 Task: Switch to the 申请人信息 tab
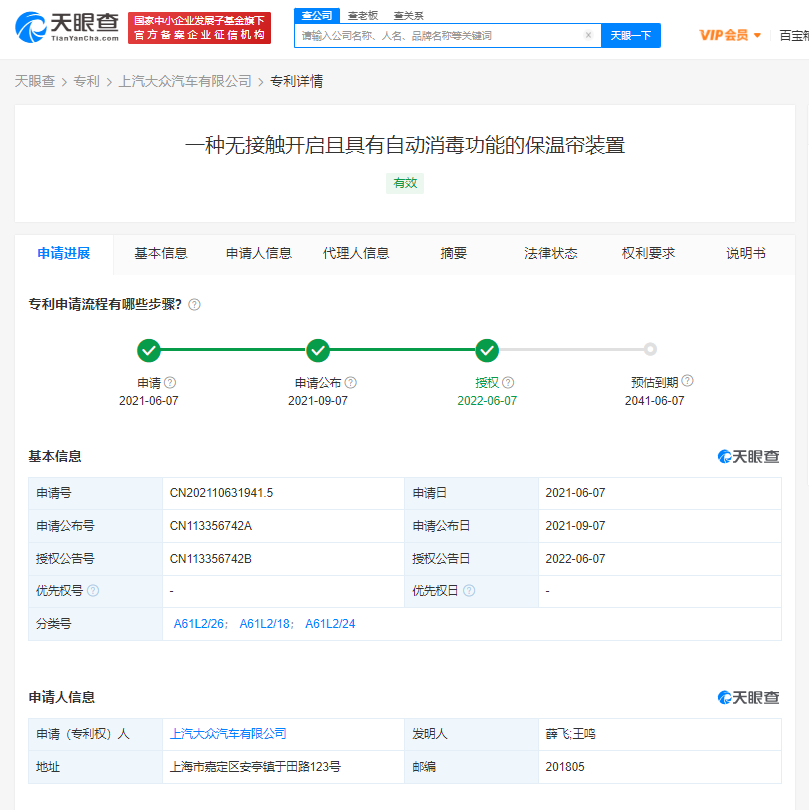click(259, 254)
